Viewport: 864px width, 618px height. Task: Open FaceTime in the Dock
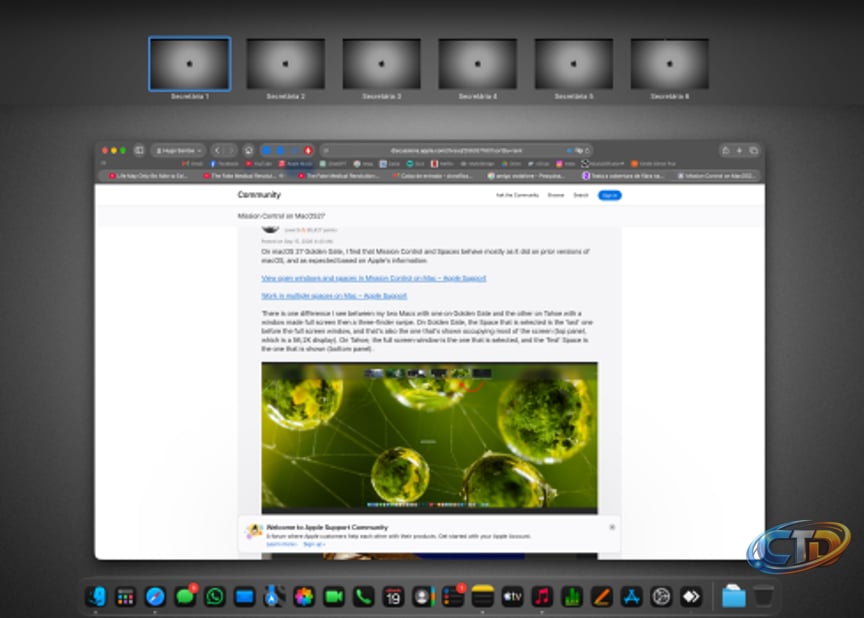click(x=334, y=597)
